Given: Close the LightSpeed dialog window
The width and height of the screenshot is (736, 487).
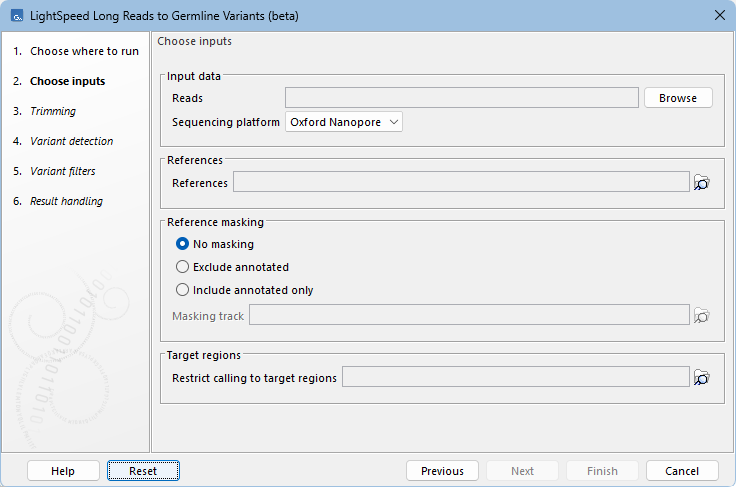Looking at the screenshot, I should tap(720, 15).
